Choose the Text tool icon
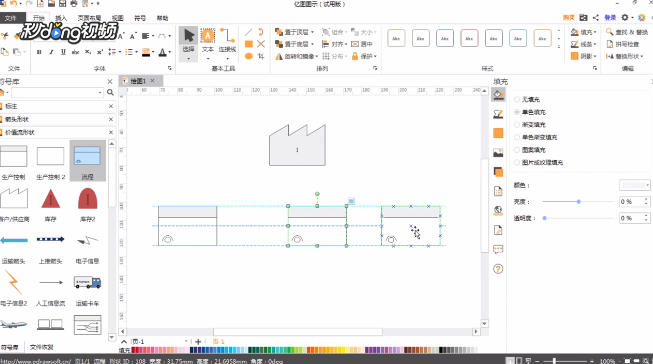This screenshot has width=653, height=364. click(x=207, y=36)
